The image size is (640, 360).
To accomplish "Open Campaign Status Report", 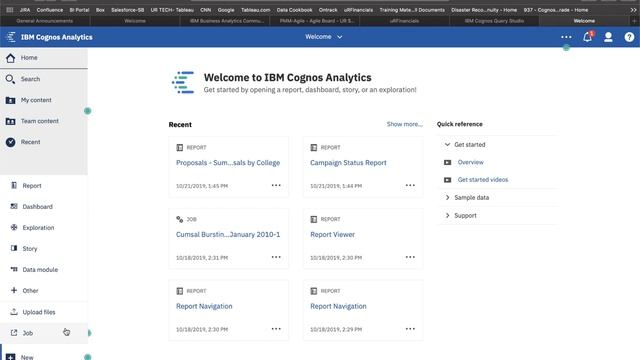I will 348,162.
